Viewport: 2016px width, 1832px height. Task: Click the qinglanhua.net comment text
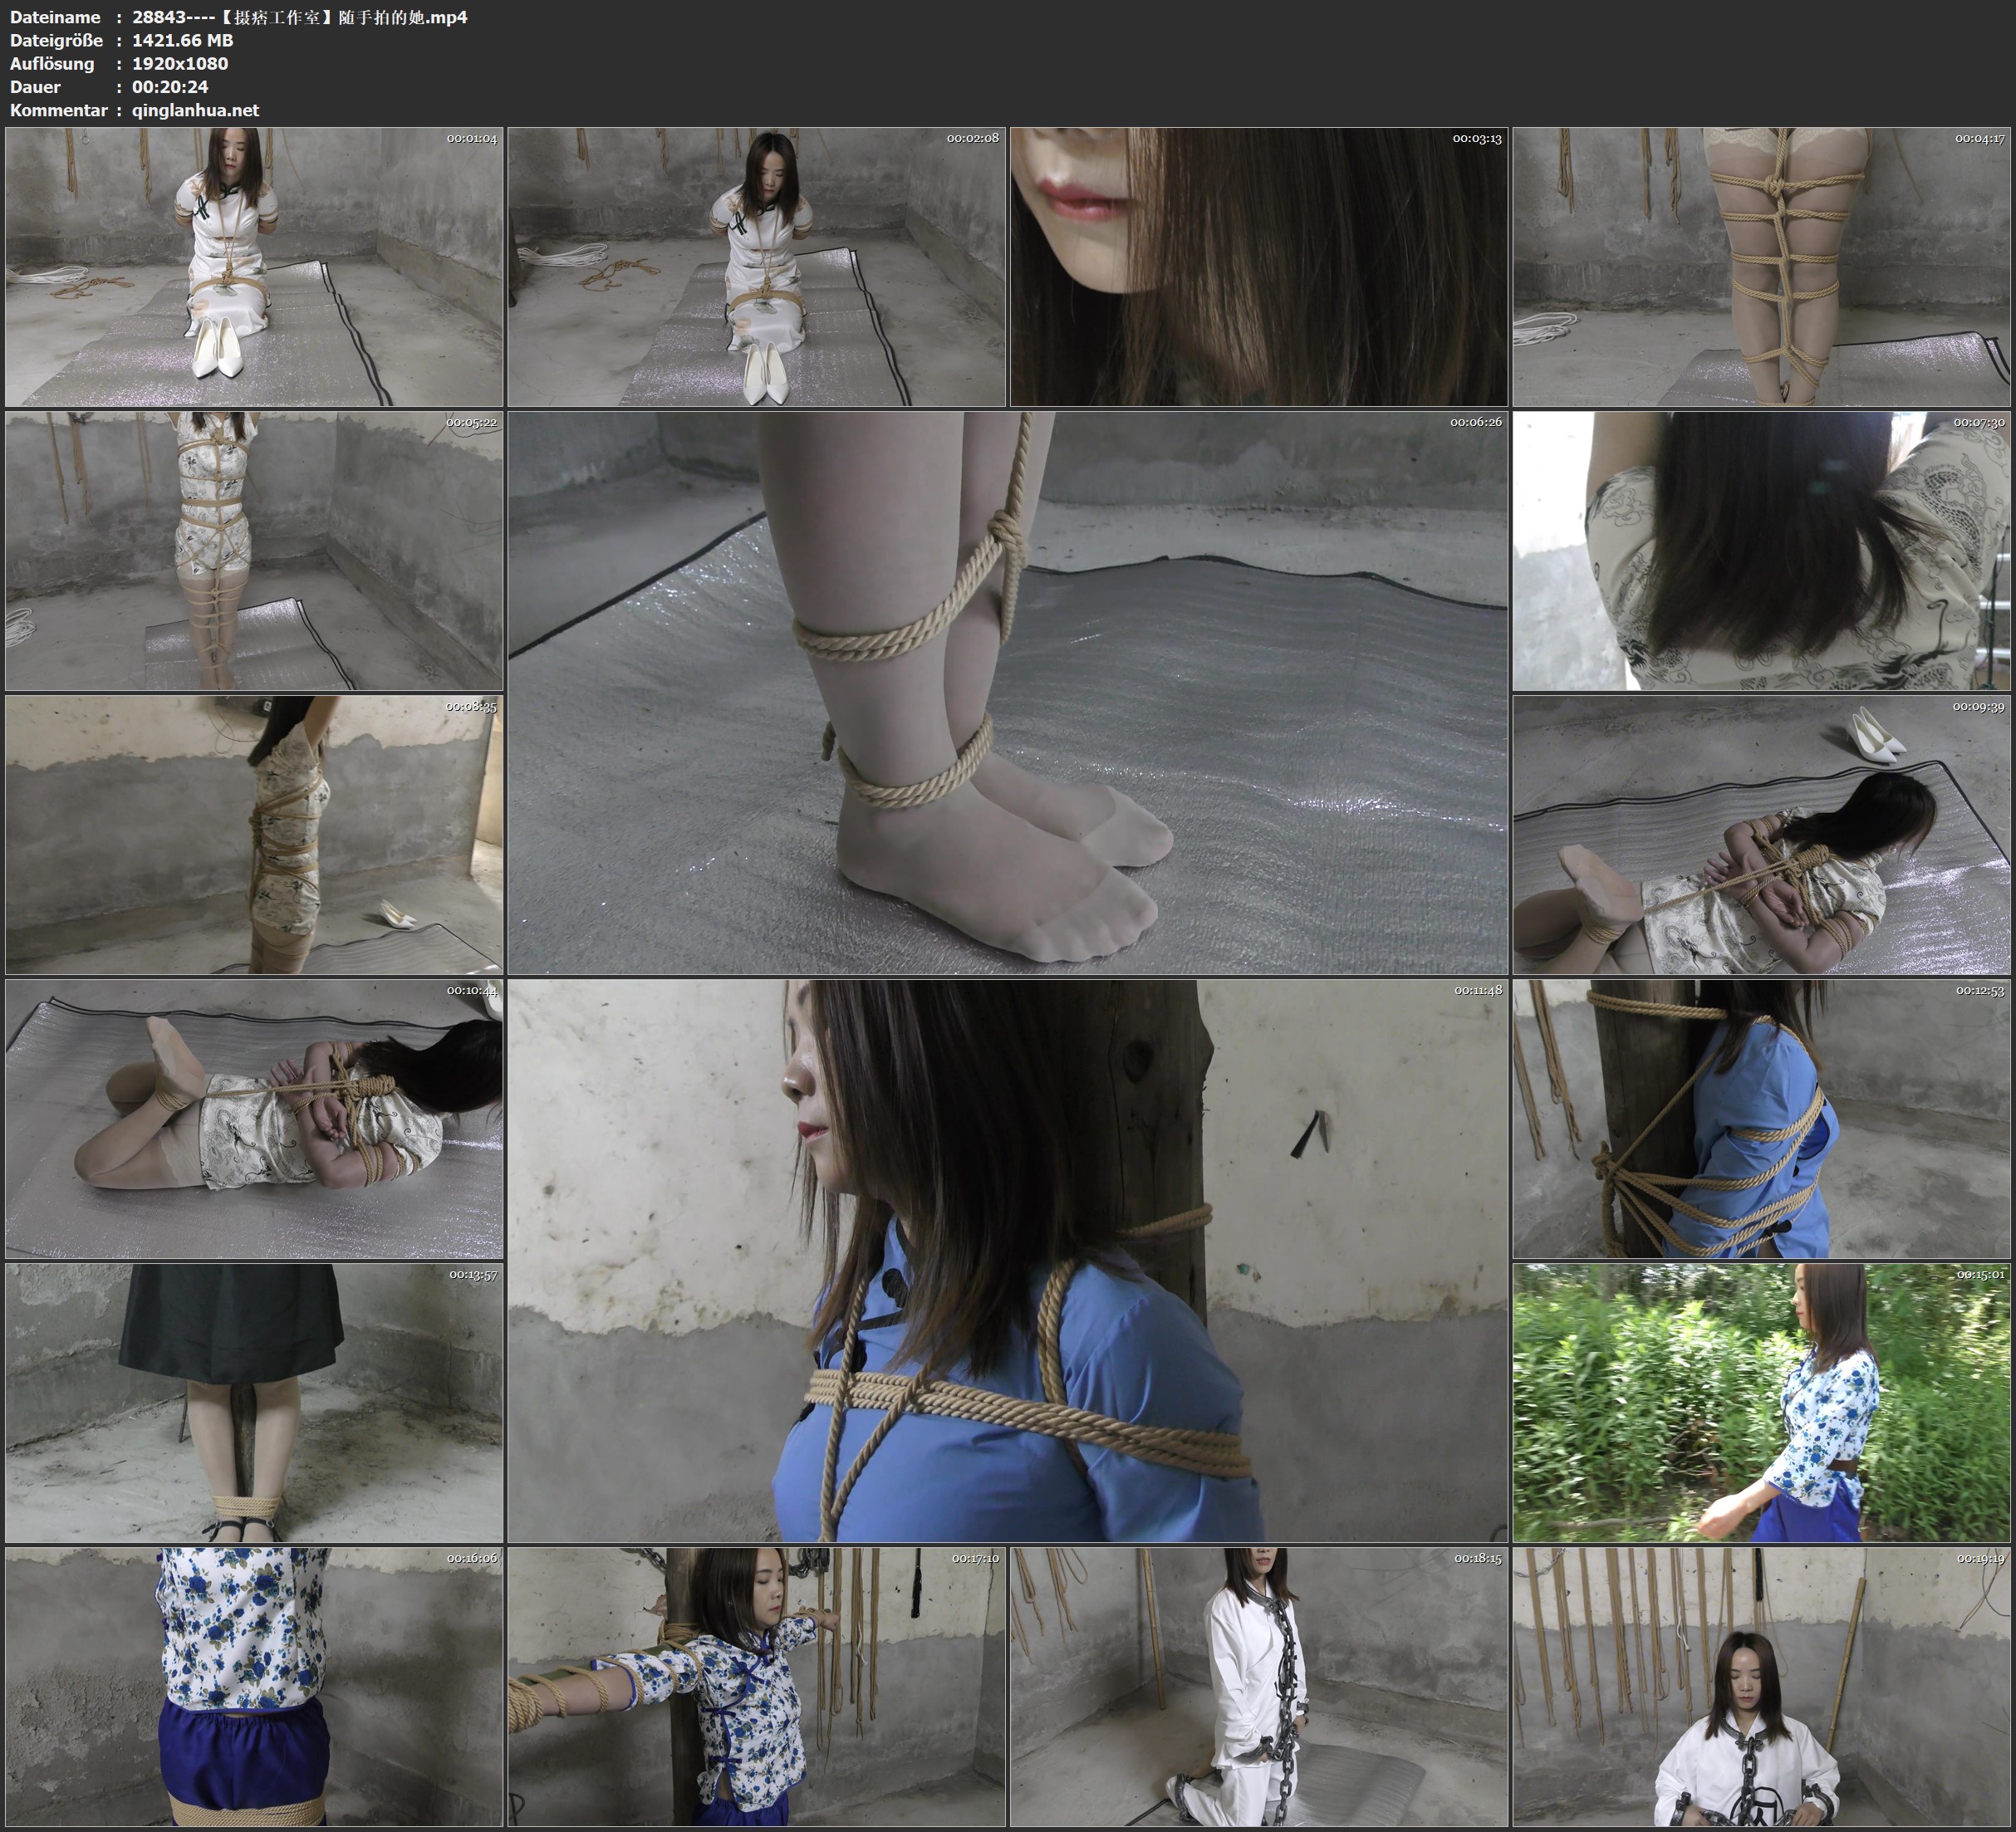[195, 110]
